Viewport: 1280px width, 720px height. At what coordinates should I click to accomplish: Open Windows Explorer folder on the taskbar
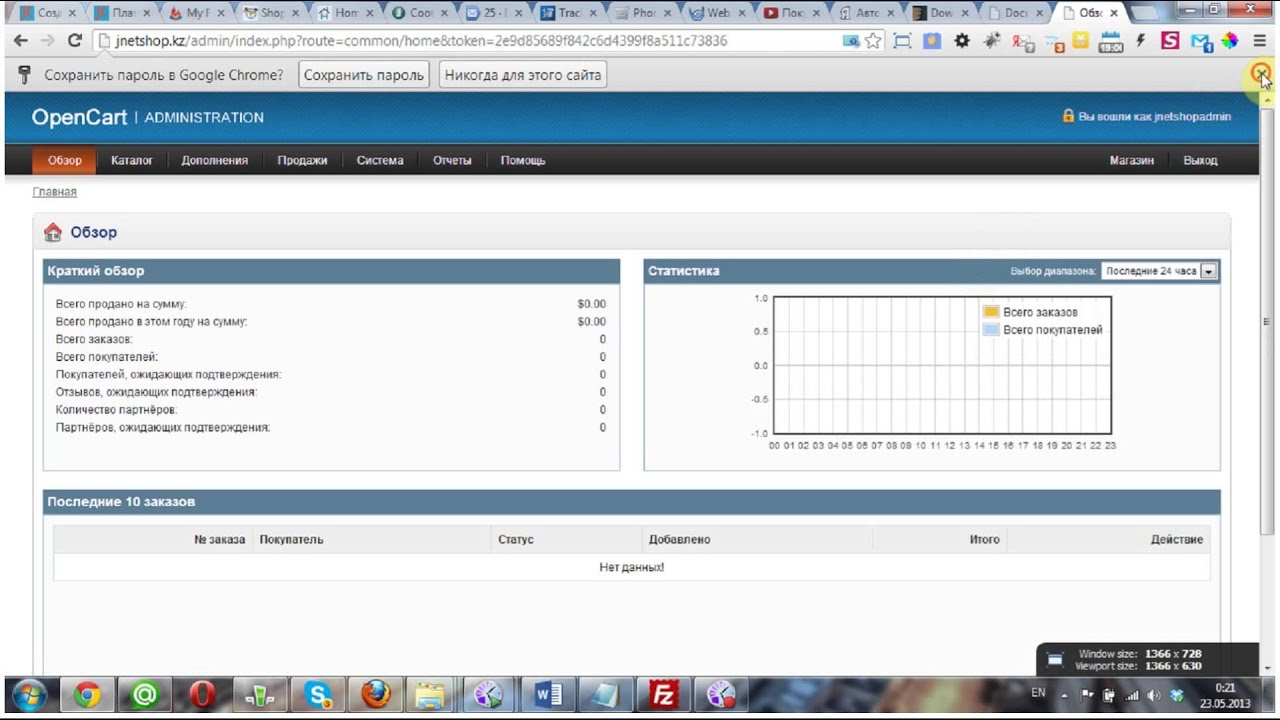430,694
